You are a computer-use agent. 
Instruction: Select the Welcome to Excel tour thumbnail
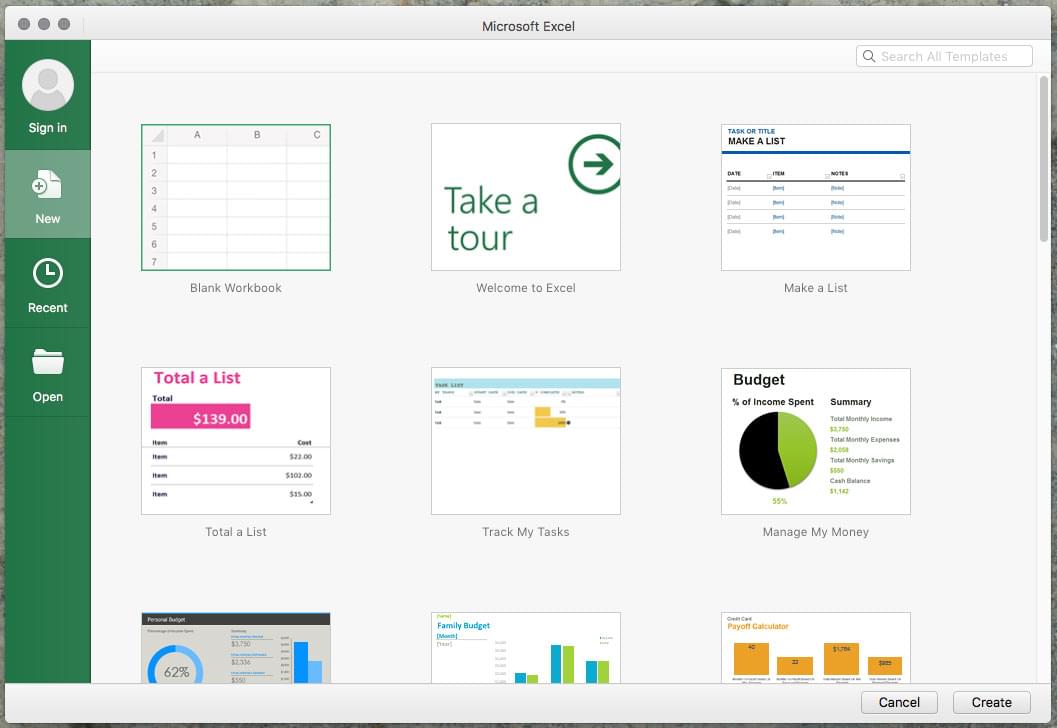526,197
